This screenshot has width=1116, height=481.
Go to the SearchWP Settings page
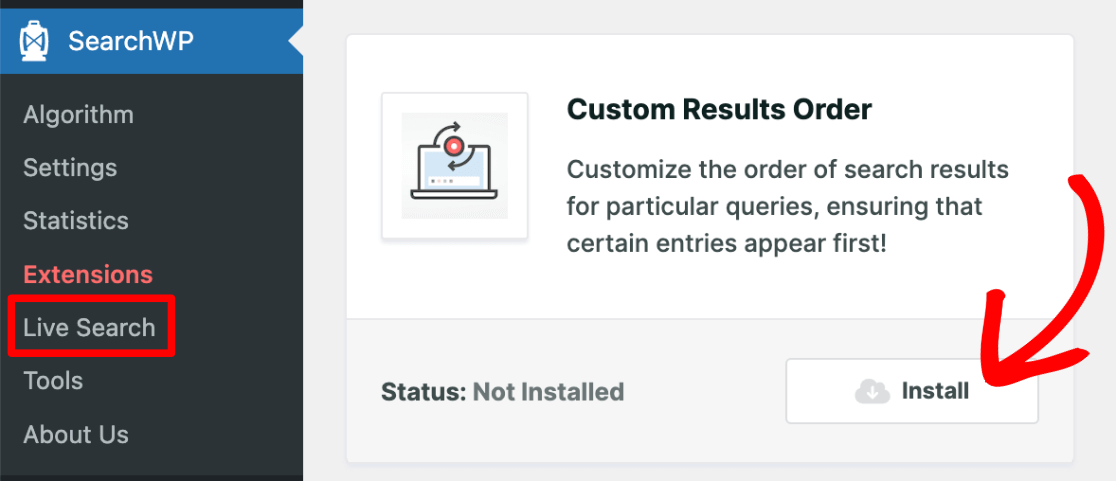pyautogui.click(x=70, y=167)
